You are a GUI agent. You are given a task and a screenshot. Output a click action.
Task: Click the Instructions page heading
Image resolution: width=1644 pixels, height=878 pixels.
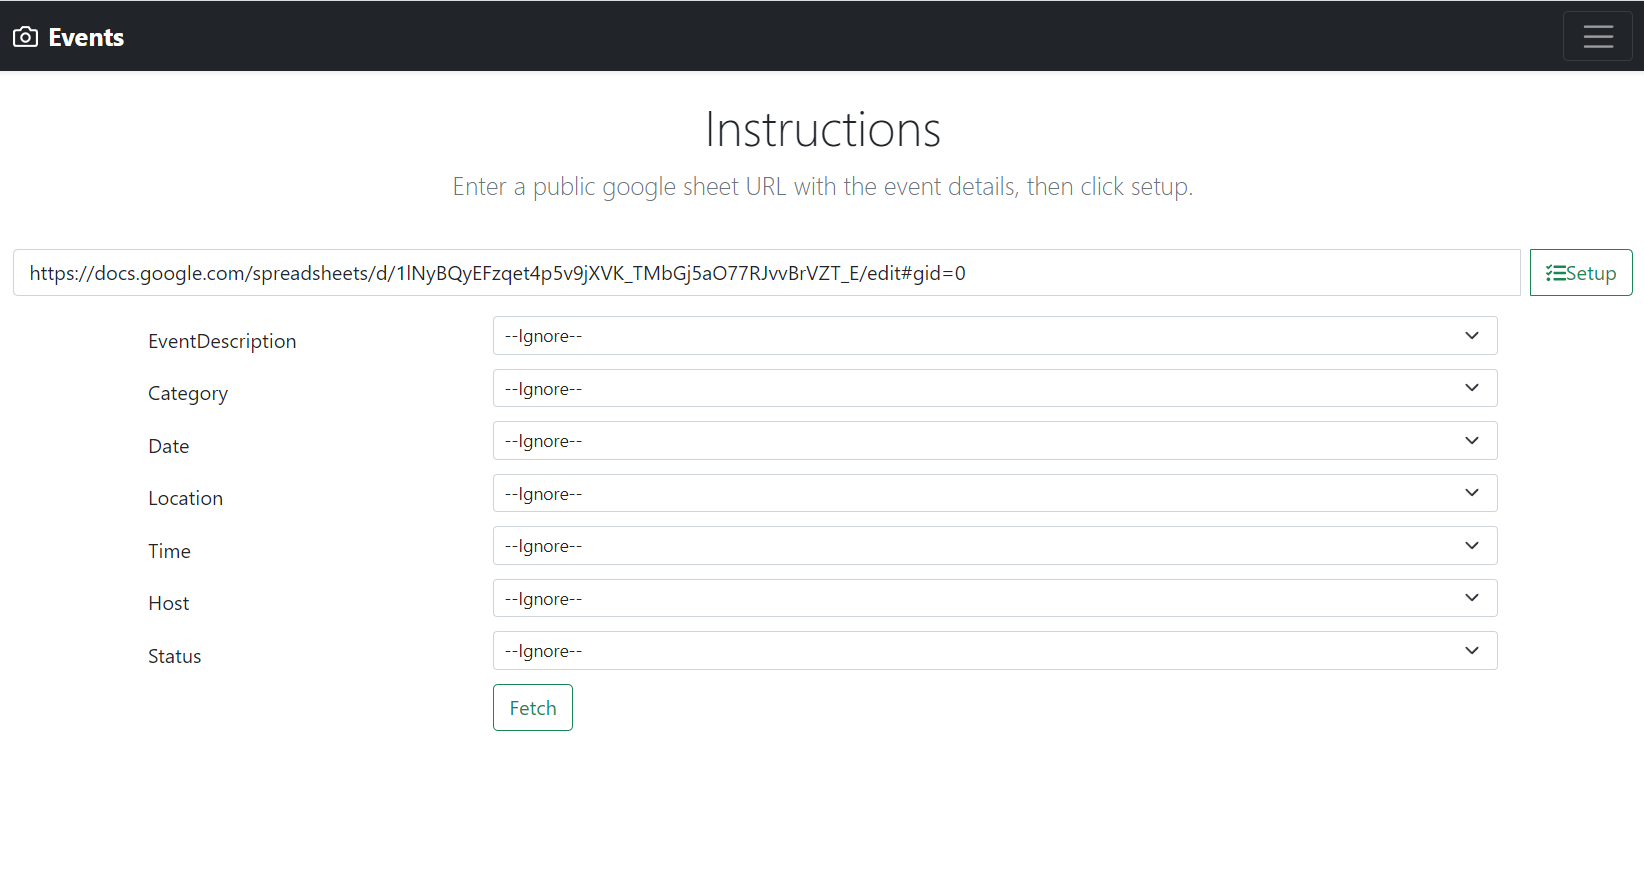[822, 130]
